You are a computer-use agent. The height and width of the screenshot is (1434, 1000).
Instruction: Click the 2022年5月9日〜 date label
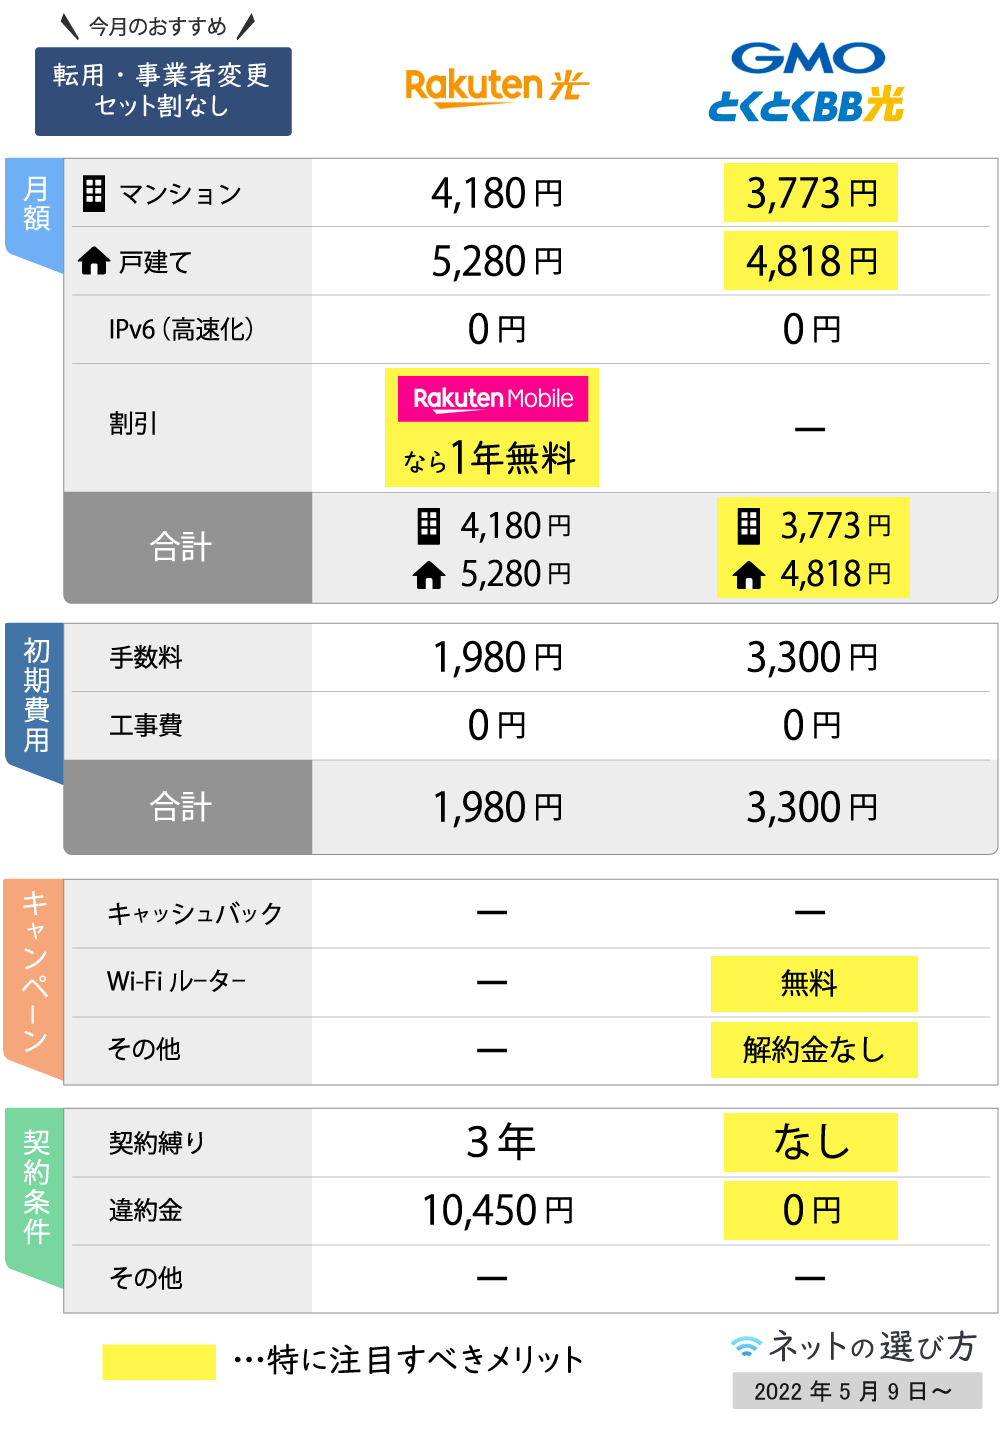click(x=857, y=1391)
